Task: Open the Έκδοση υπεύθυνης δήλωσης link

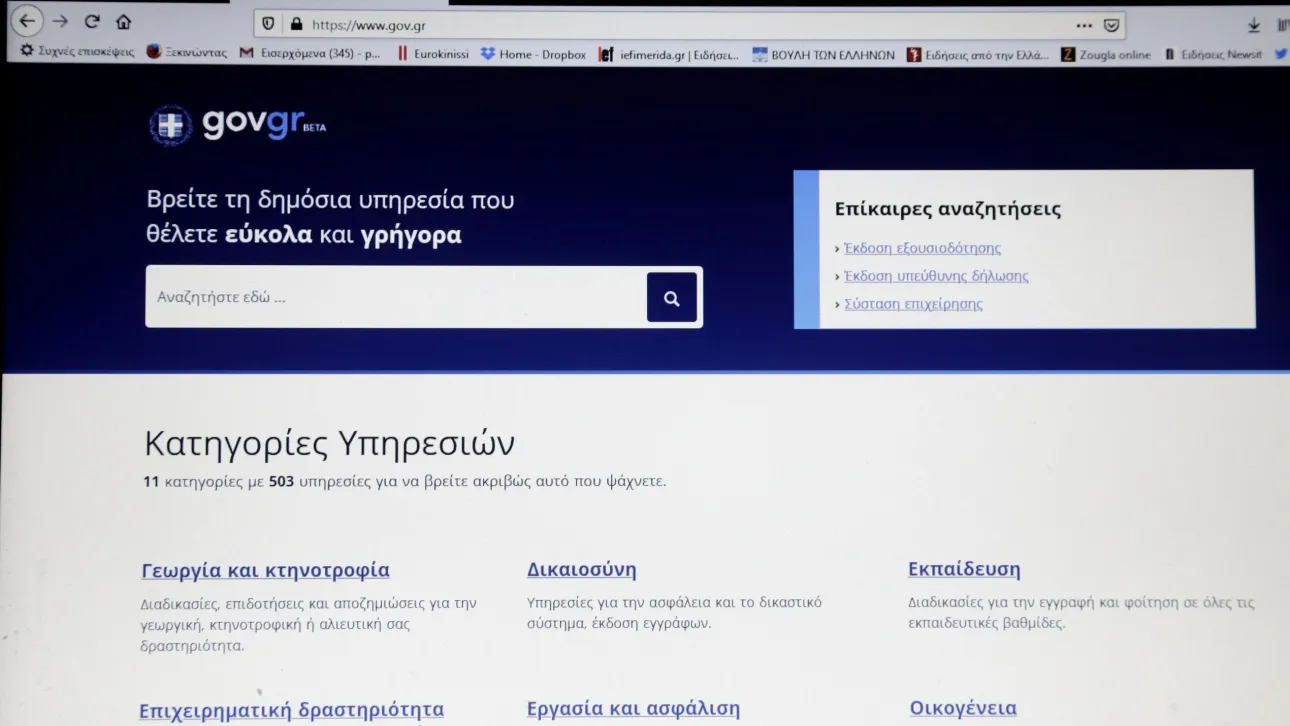Action: 937,275
